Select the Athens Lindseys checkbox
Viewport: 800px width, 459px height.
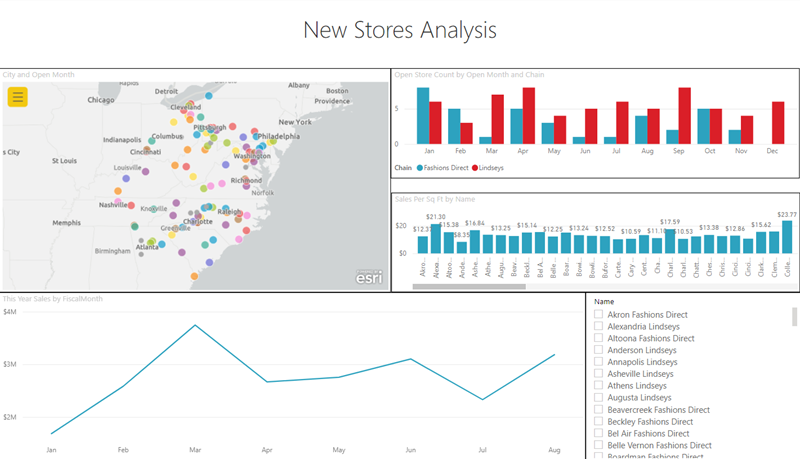(x=598, y=385)
